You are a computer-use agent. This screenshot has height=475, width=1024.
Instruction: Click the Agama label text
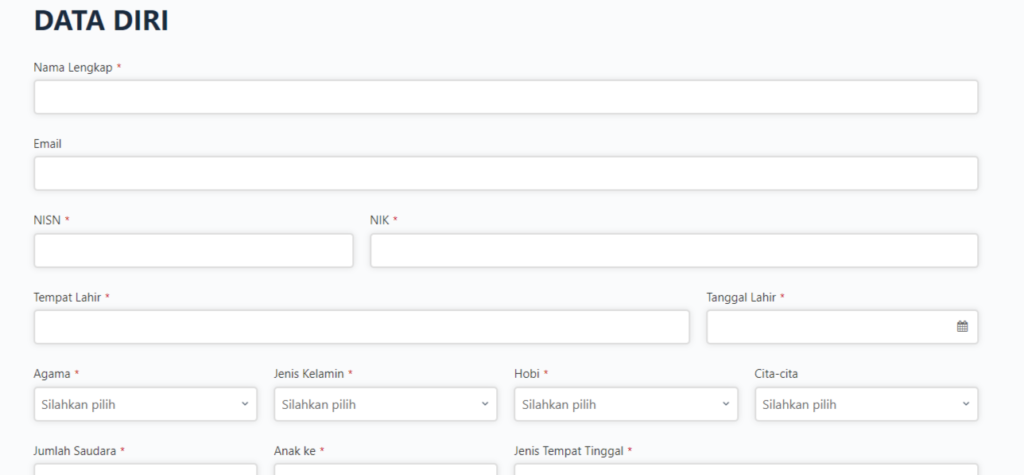pos(52,374)
